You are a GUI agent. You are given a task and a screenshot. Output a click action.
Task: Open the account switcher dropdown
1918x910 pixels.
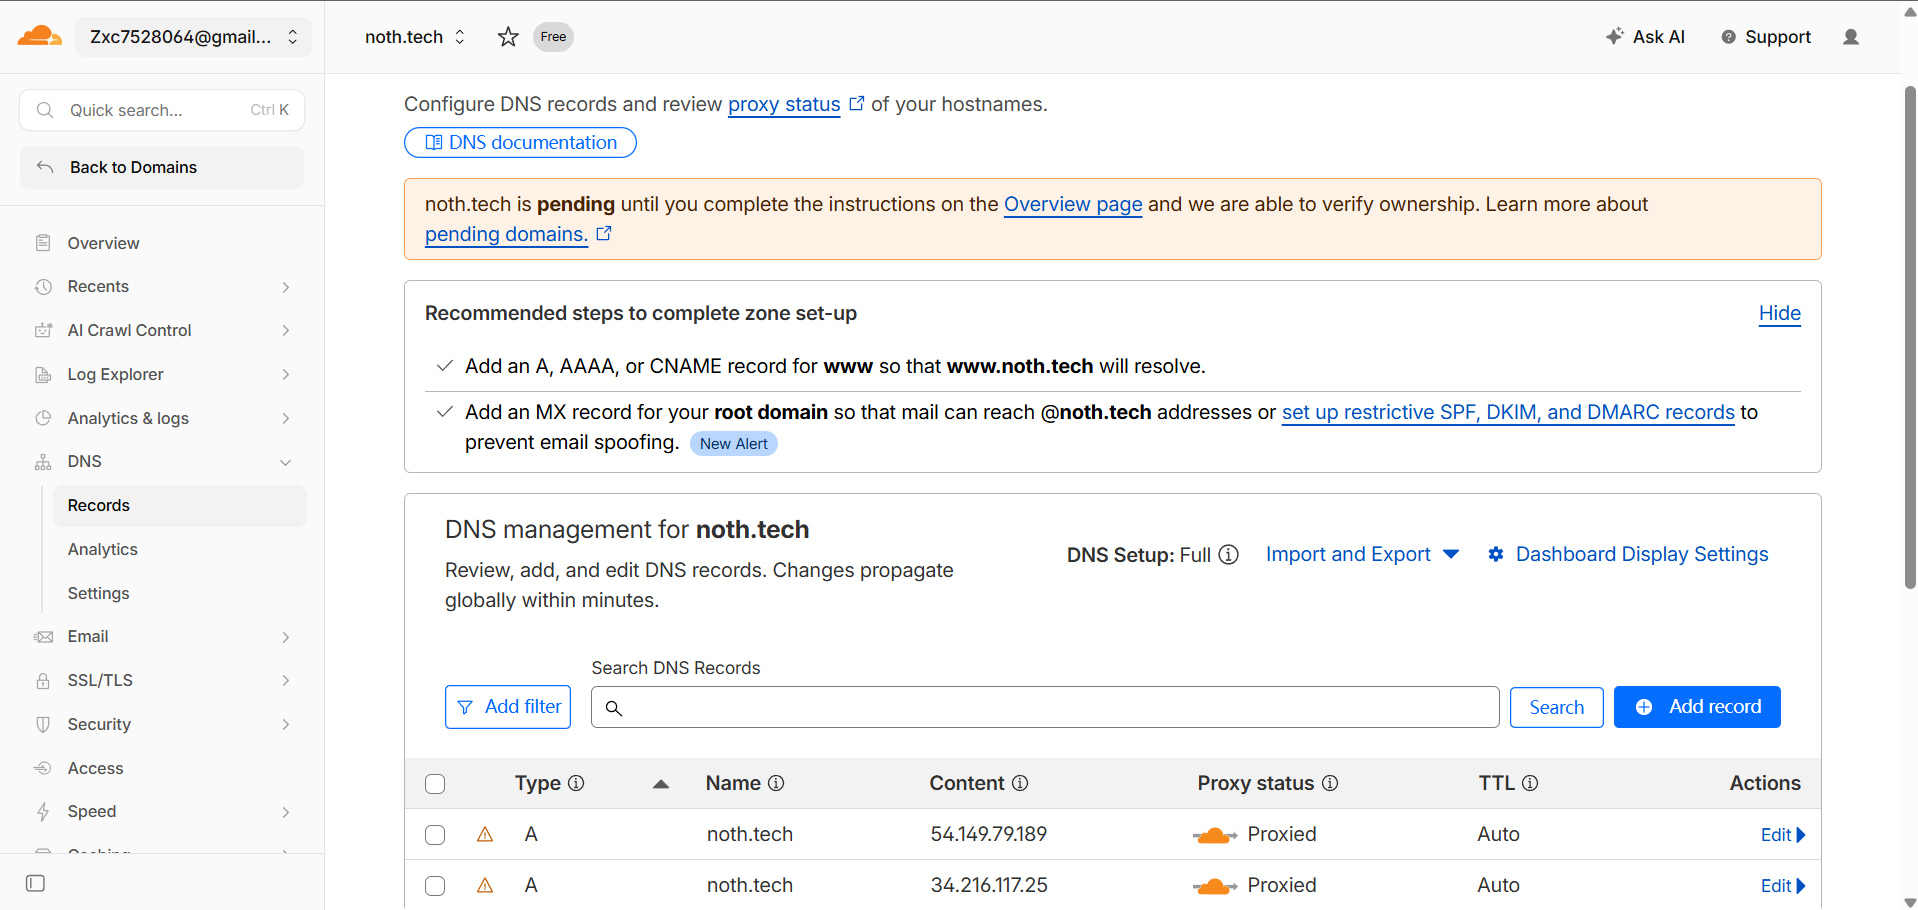click(x=193, y=37)
